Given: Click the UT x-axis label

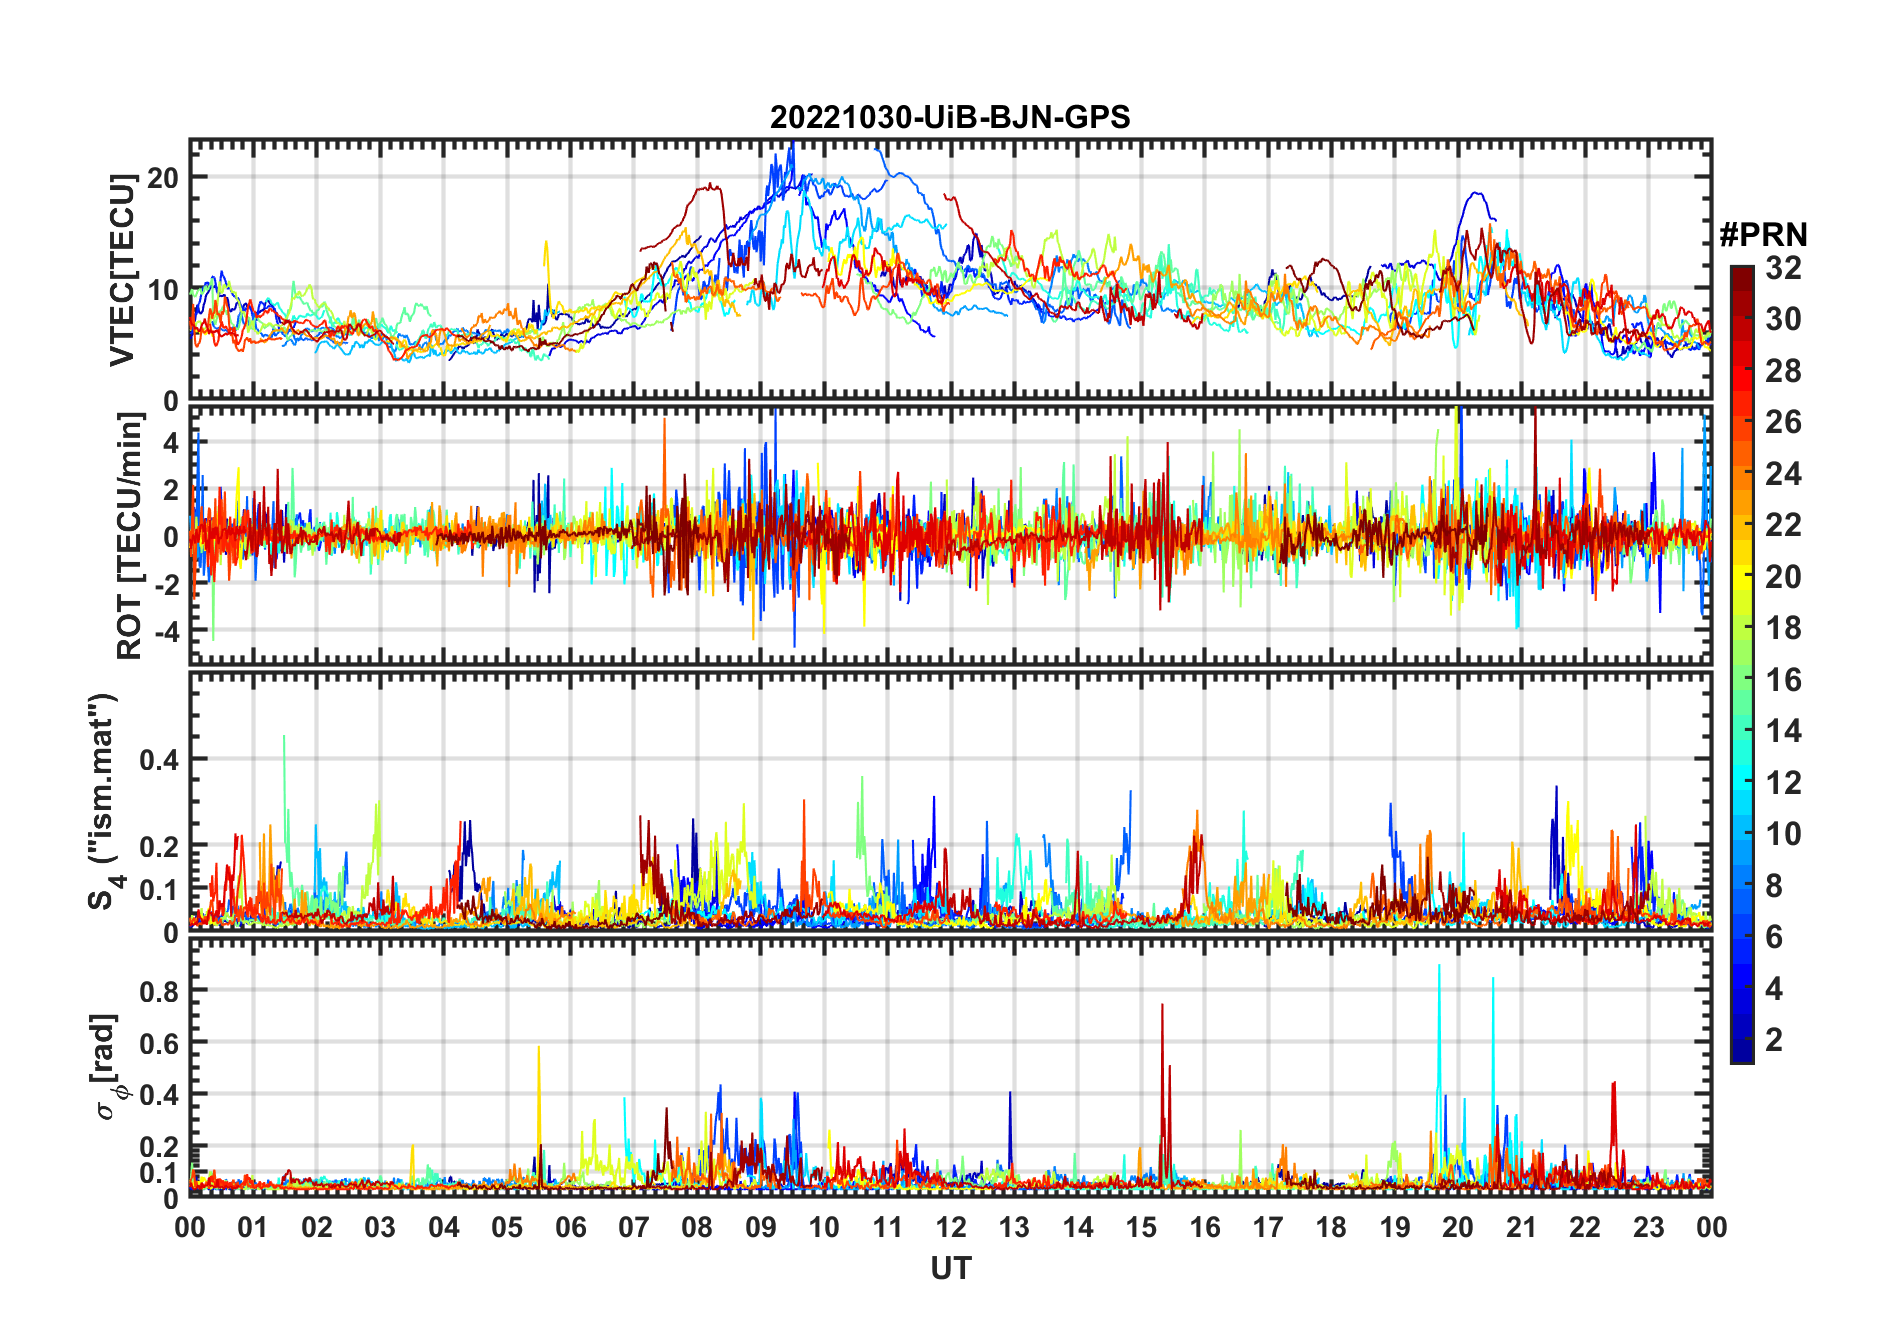Looking at the screenshot, I should 950,1269.
